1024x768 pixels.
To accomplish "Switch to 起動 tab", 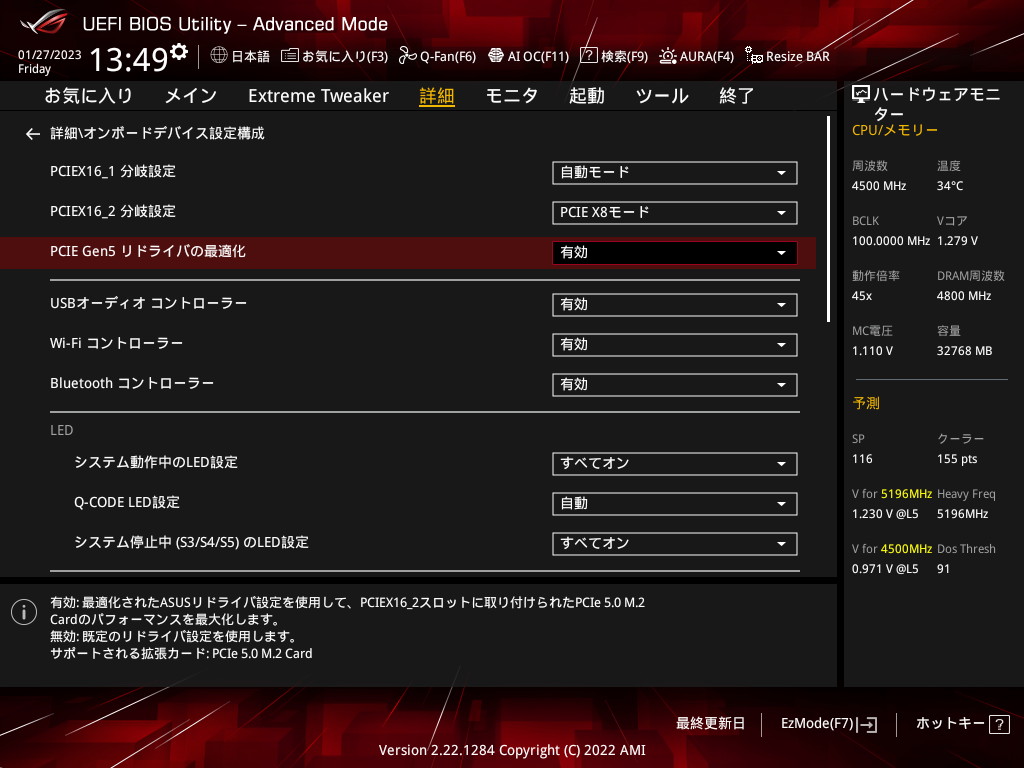I will click(586, 96).
